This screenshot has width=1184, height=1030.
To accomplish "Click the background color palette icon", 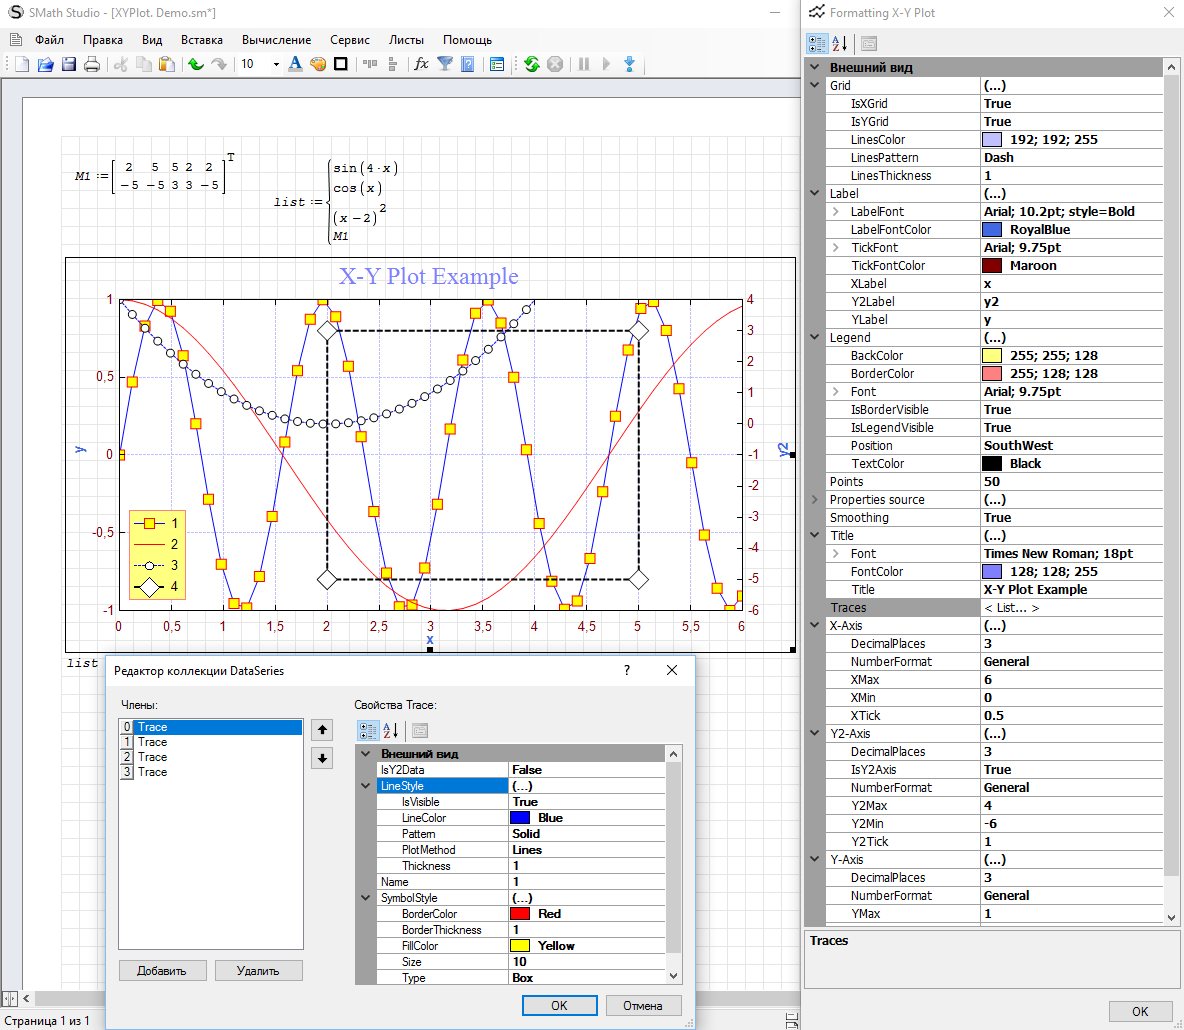I will pos(318,64).
